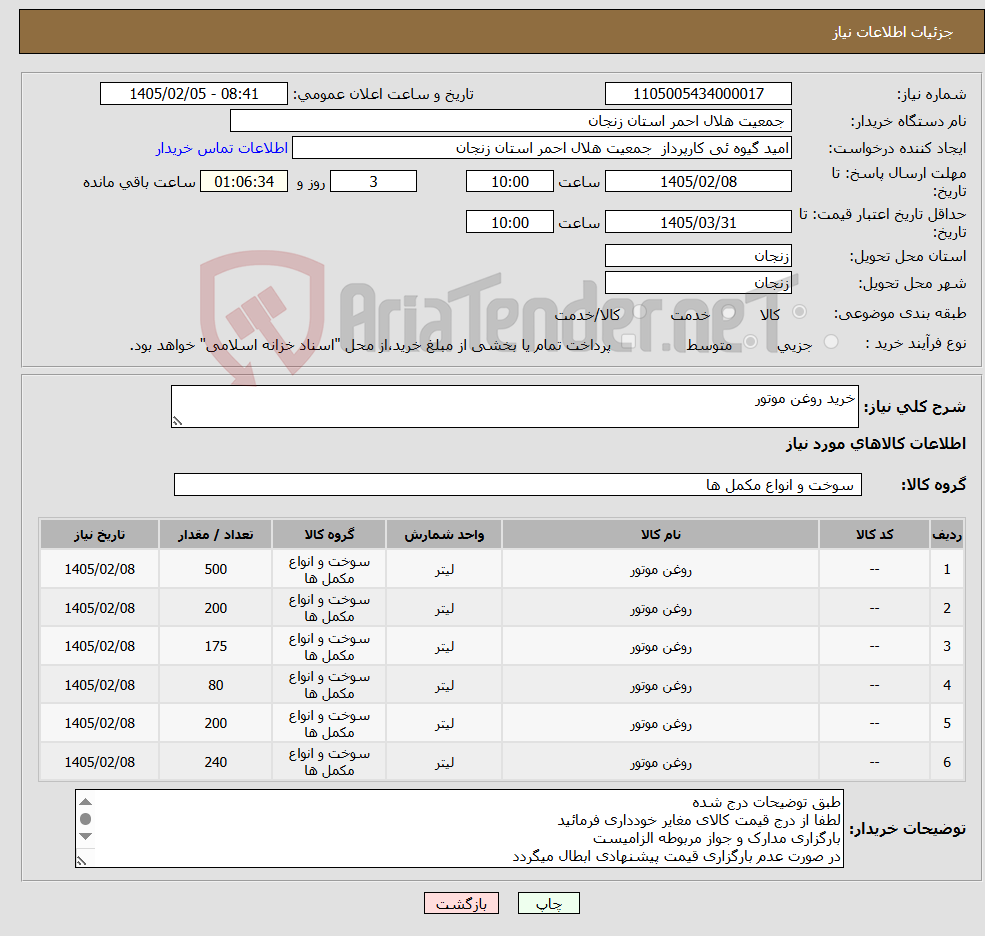This screenshot has height=936, width=985.
Task: Click row number 3 cell
Action: click(x=947, y=646)
